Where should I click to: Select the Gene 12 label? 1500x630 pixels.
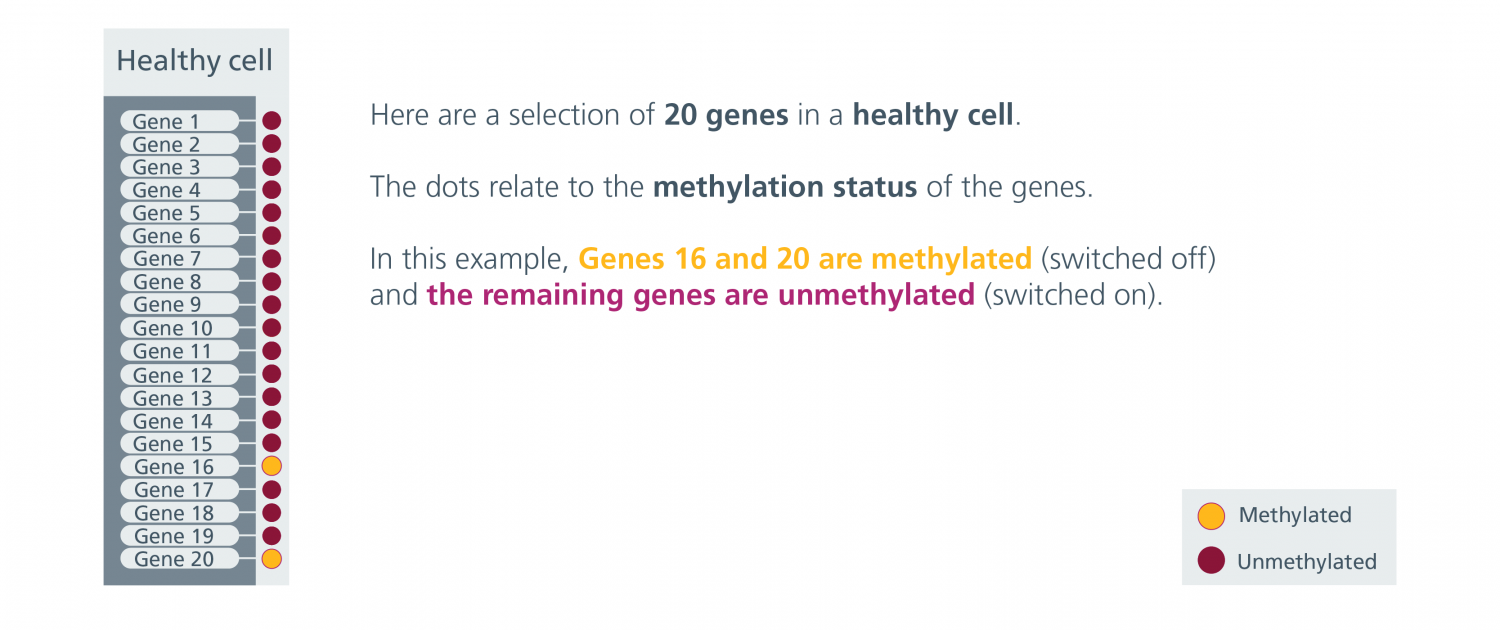(x=180, y=374)
